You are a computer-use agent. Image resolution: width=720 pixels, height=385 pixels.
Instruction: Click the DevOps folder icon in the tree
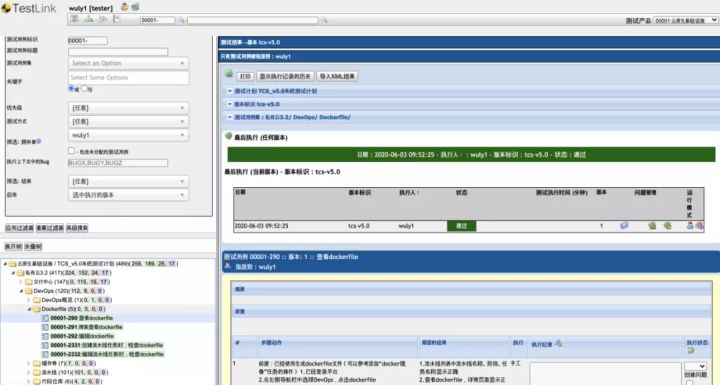[x=28, y=291]
